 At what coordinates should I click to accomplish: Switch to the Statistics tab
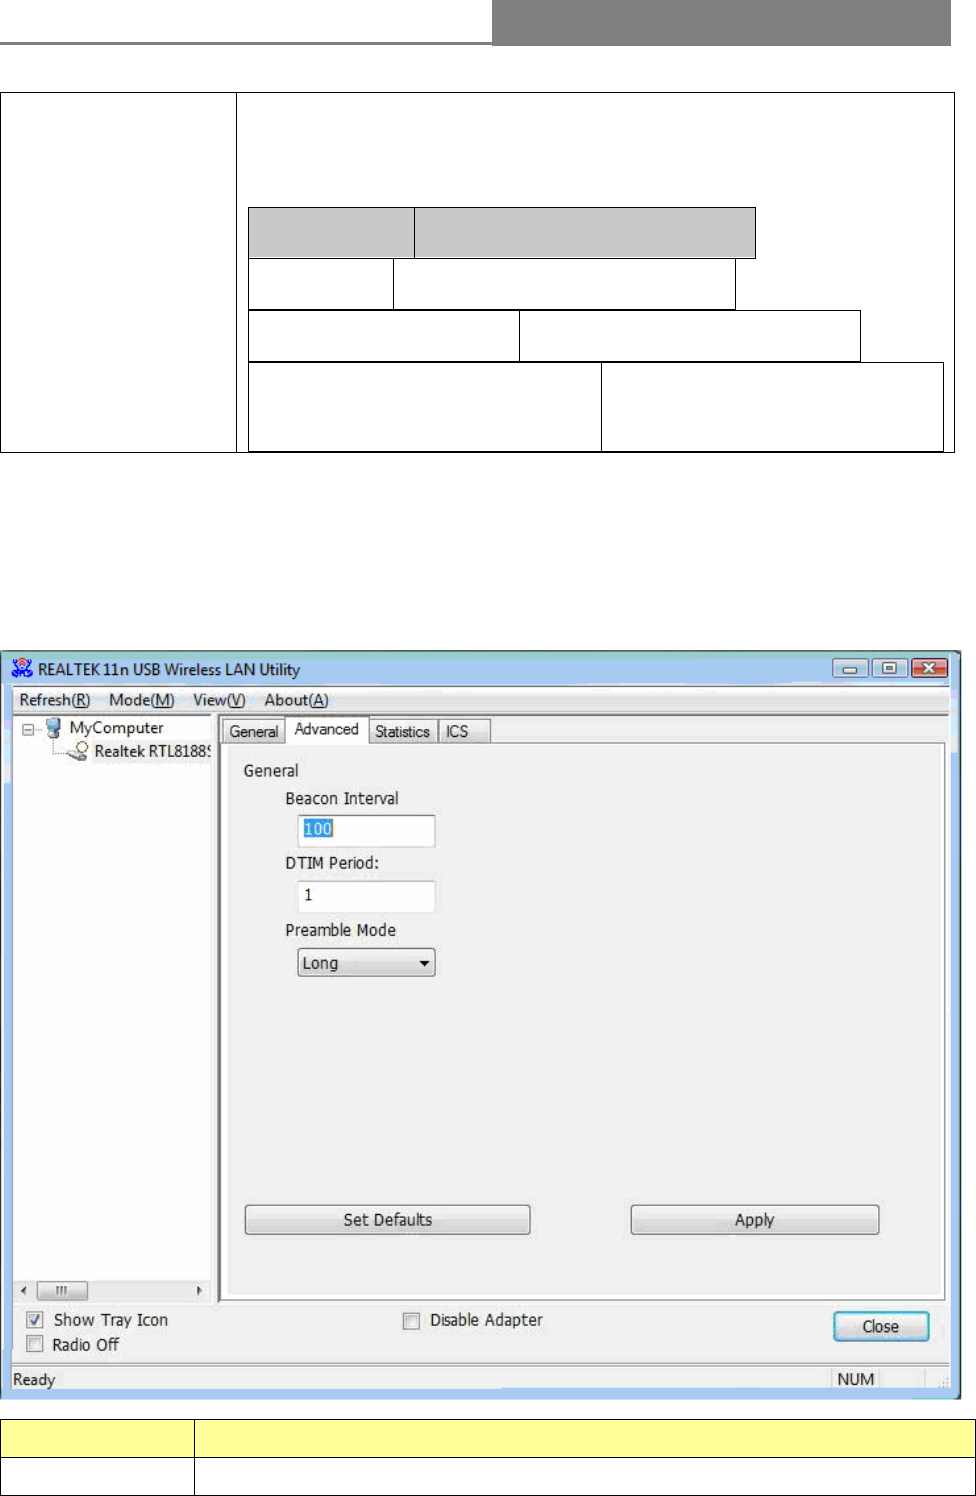pos(402,731)
